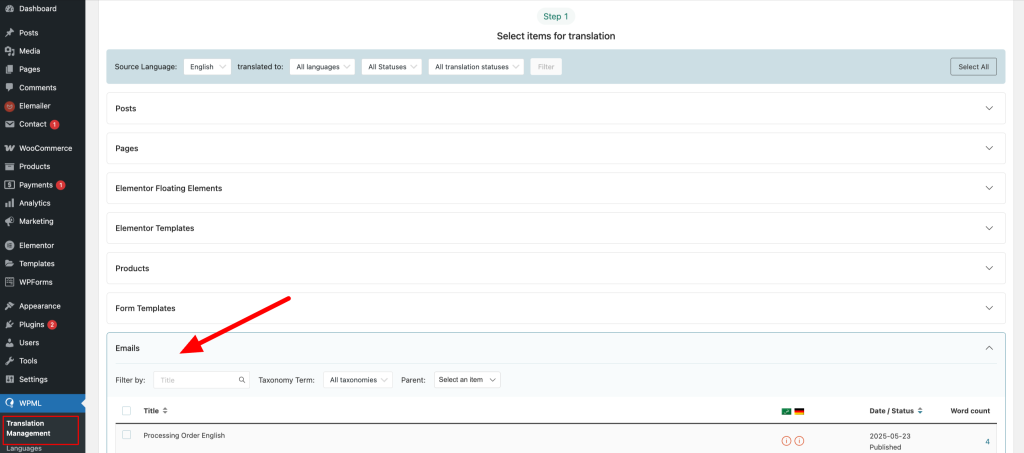Open the All translation statuses dropdown
The width and height of the screenshot is (1024, 453).
476,67
